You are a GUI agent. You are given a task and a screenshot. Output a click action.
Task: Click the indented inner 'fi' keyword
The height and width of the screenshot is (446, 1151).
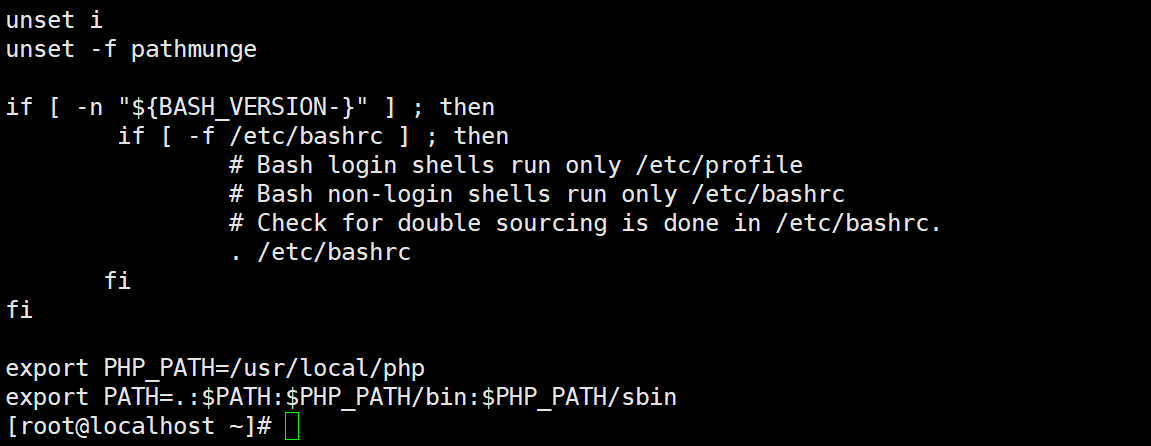click(x=117, y=280)
